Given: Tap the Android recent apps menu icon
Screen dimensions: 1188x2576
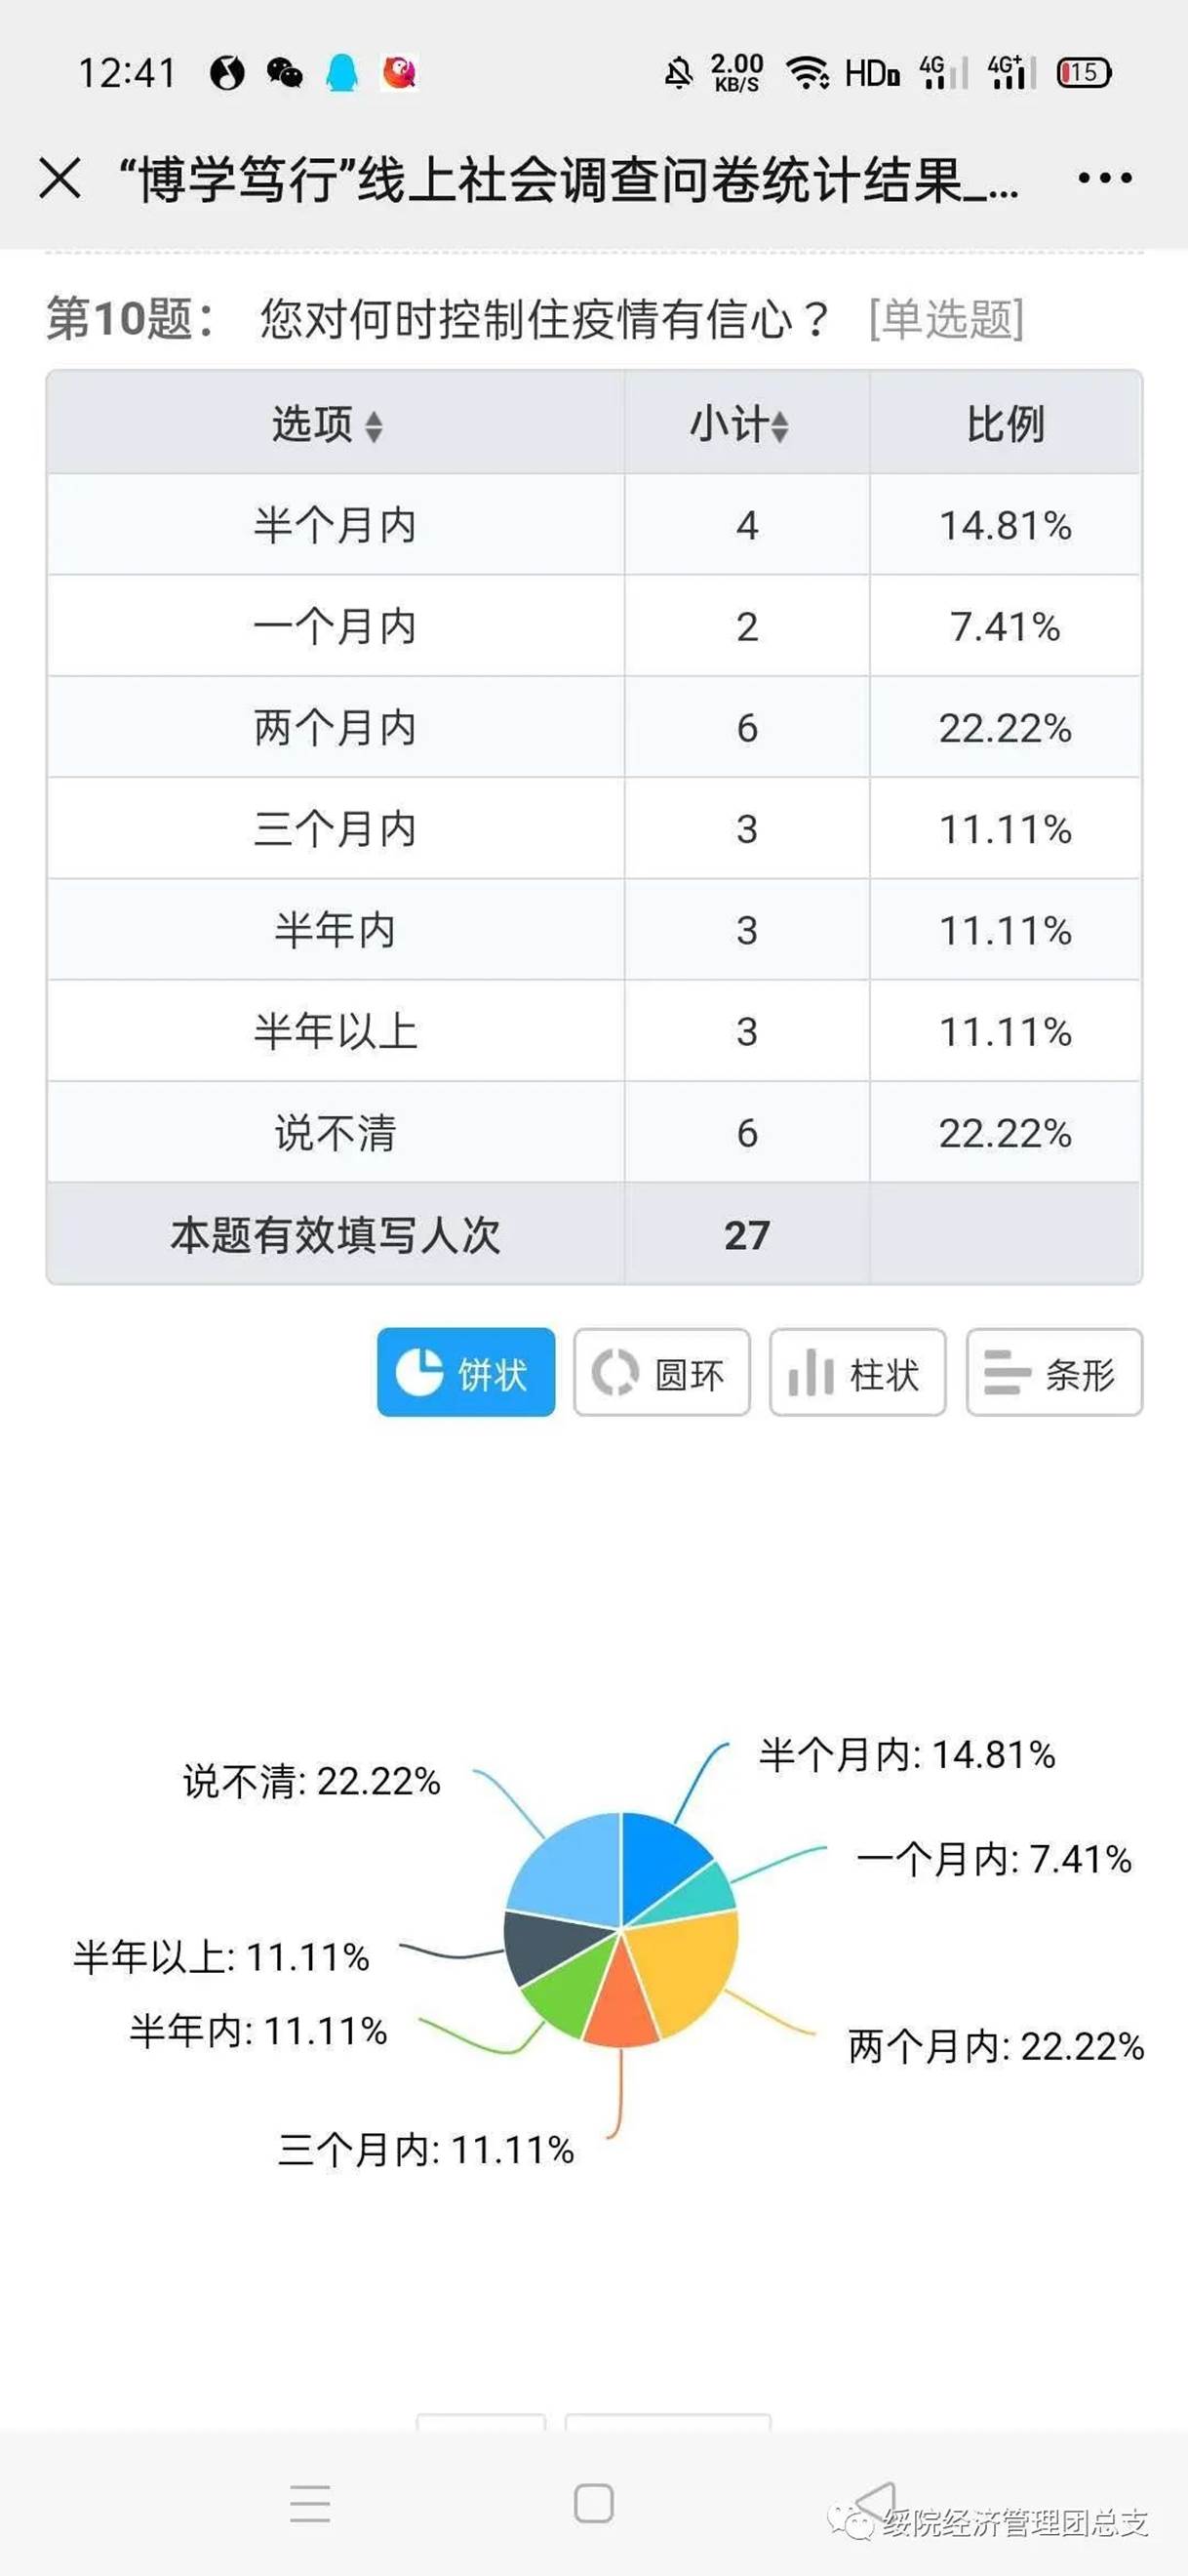Looking at the screenshot, I should (x=310, y=2503).
